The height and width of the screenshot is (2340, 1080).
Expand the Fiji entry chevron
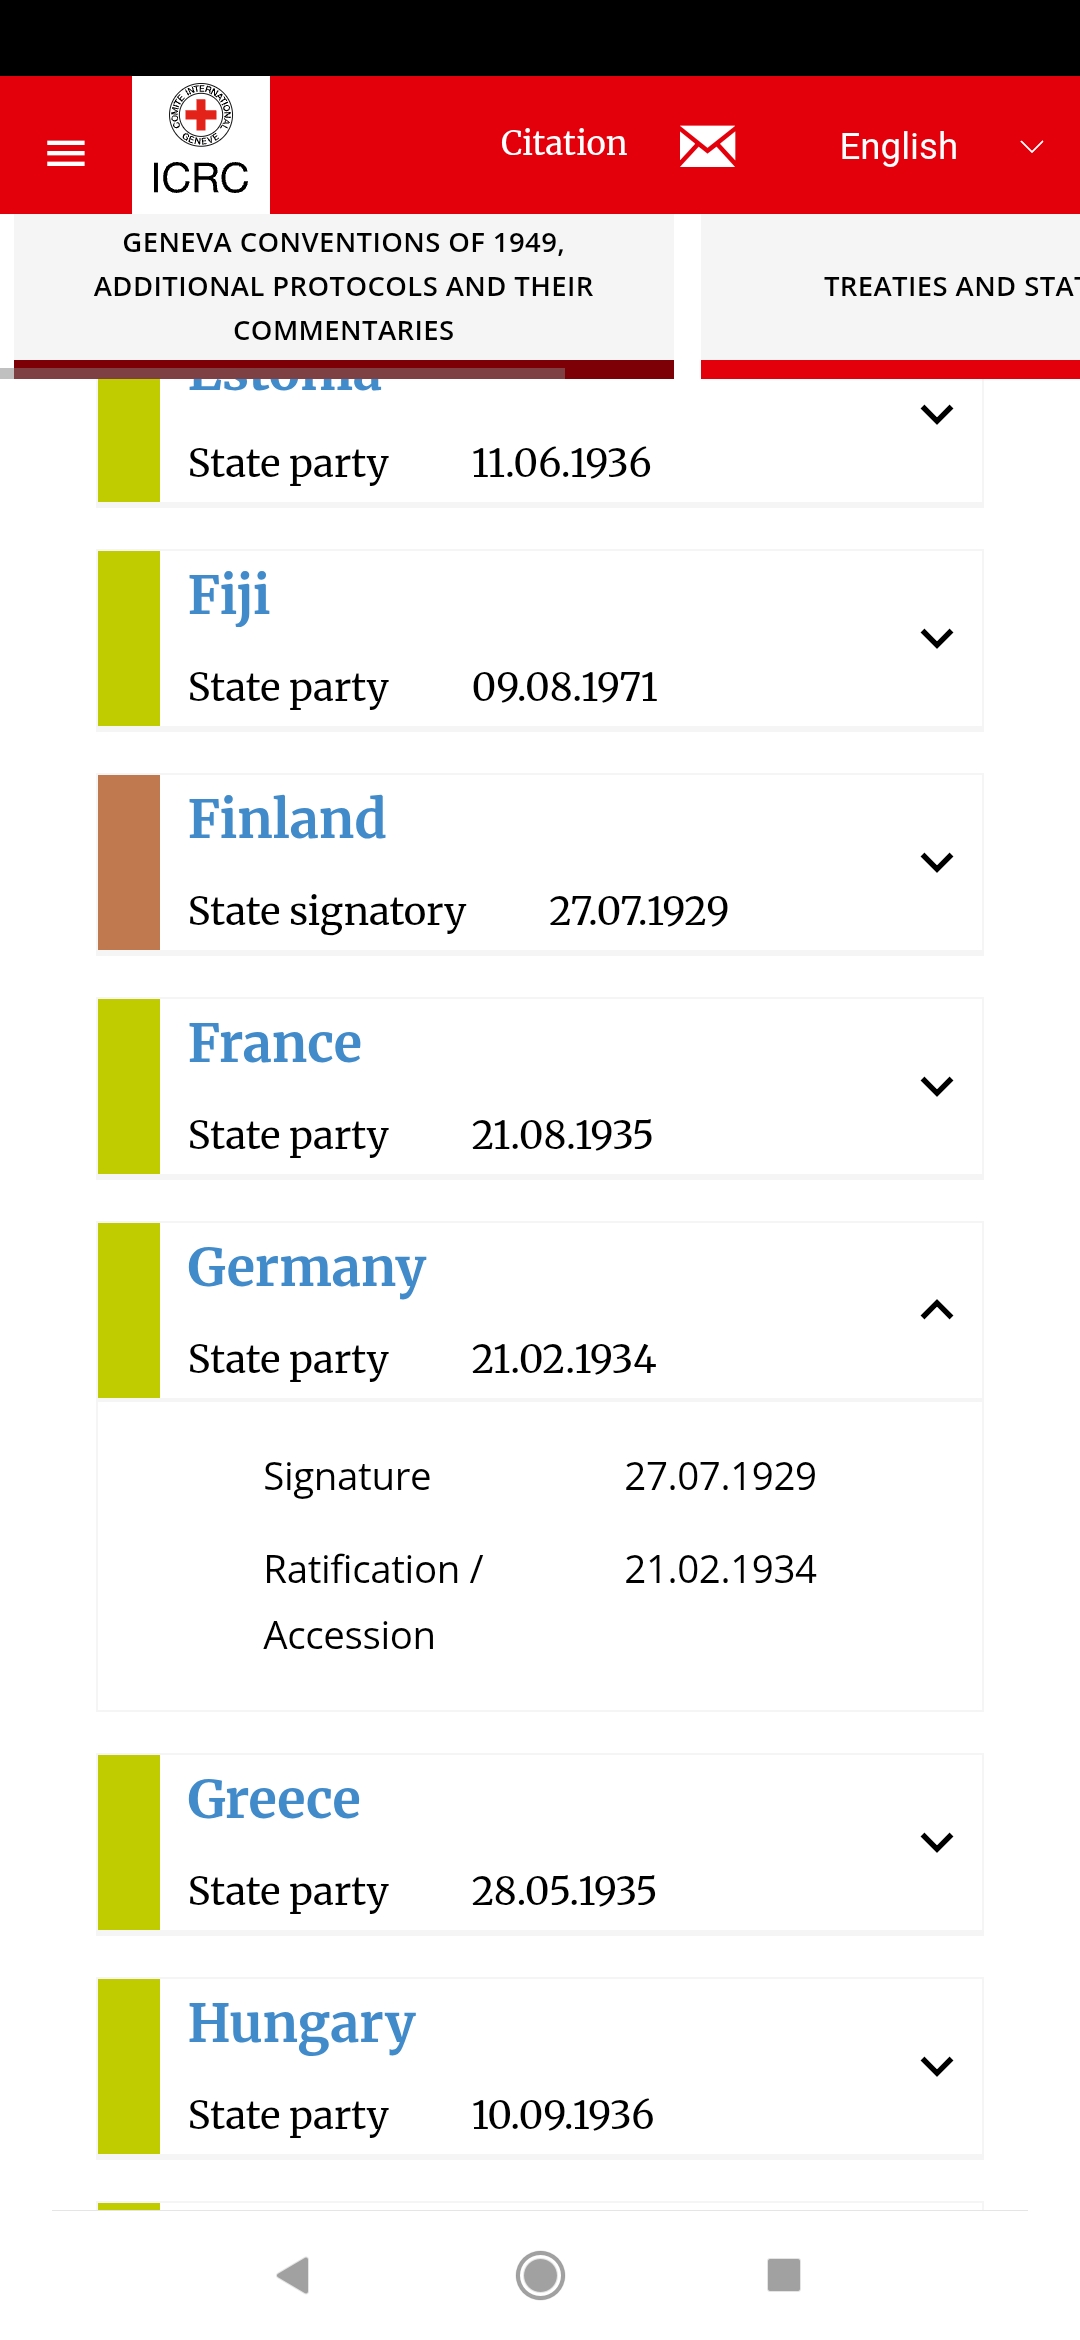tap(936, 638)
